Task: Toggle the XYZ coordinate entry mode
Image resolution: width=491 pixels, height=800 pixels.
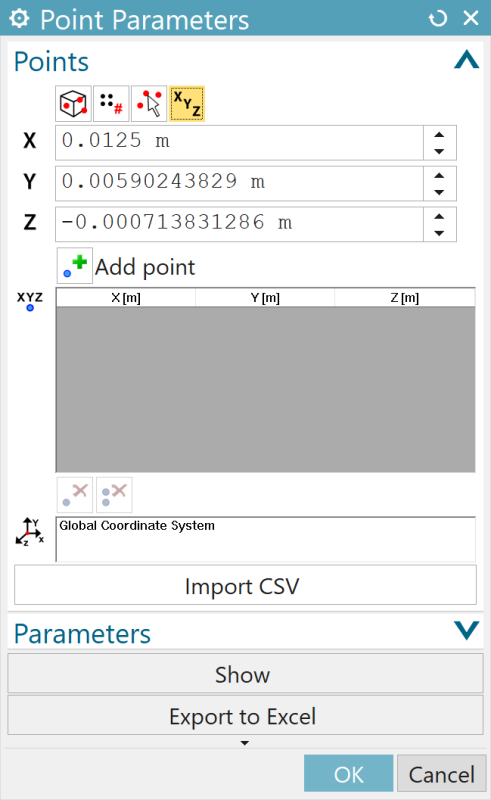Action: (187, 104)
